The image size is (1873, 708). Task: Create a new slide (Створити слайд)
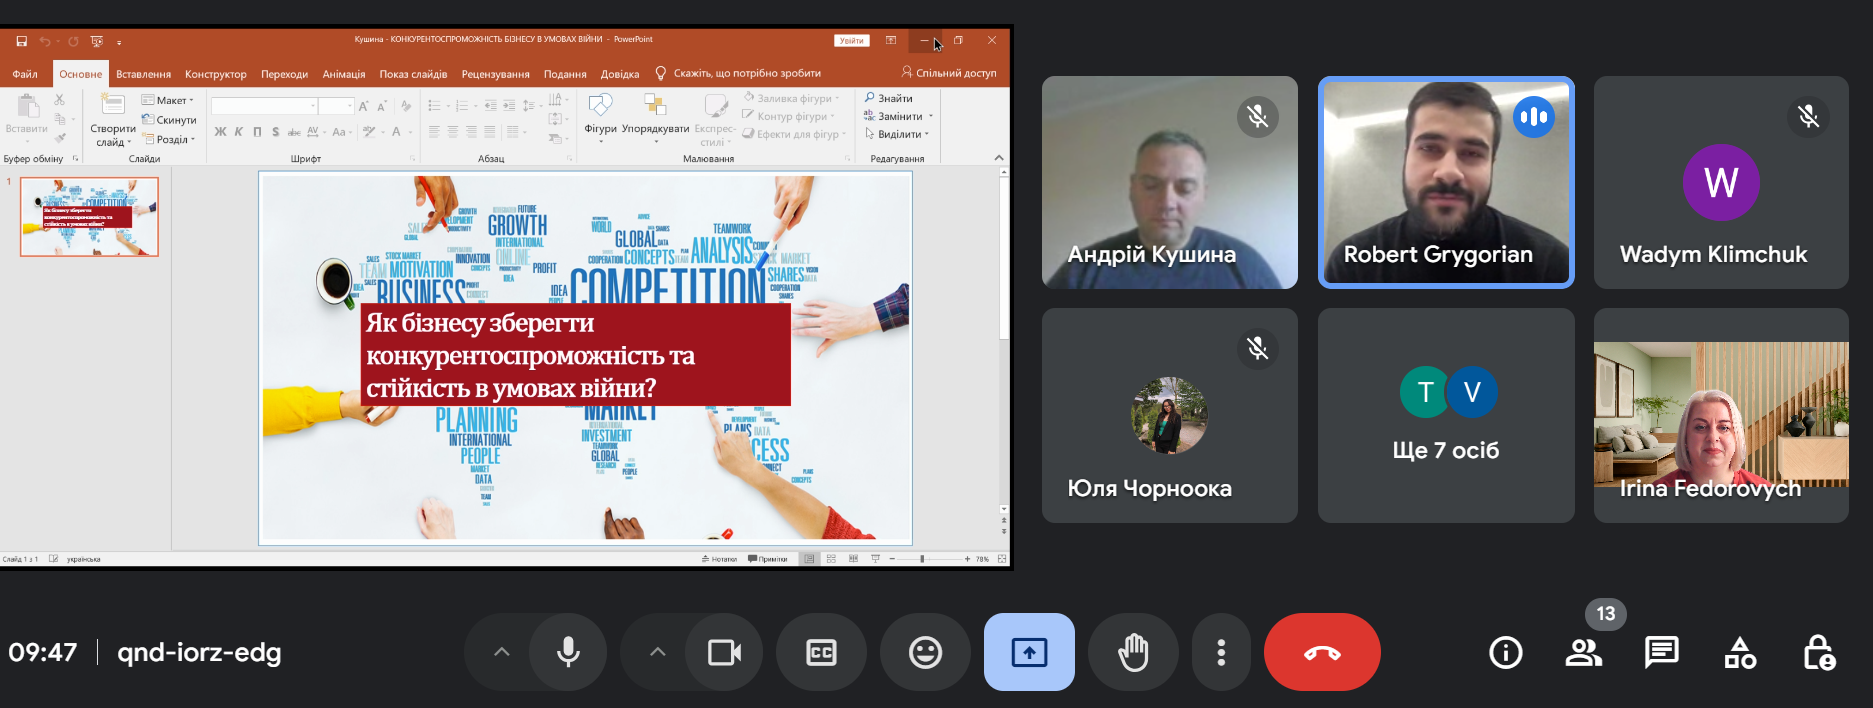[113, 120]
